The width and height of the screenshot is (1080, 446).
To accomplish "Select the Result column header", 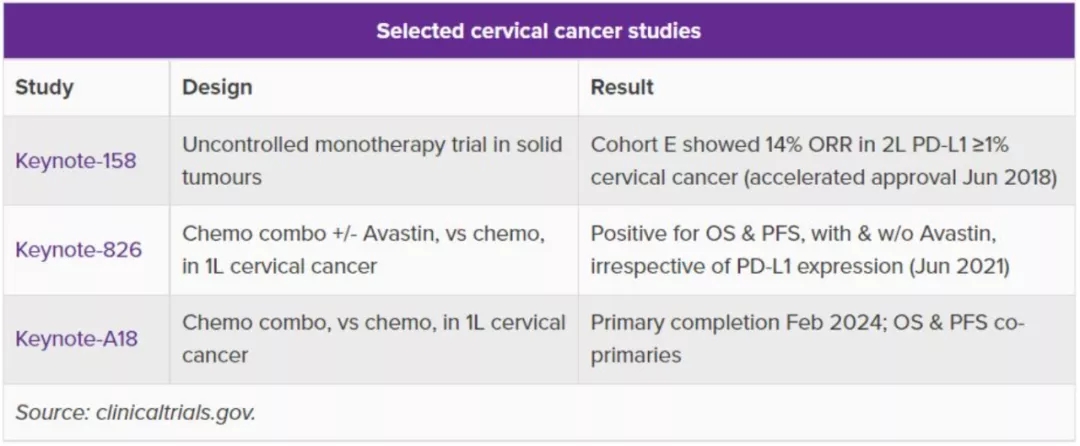I will [x=622, y=87].
